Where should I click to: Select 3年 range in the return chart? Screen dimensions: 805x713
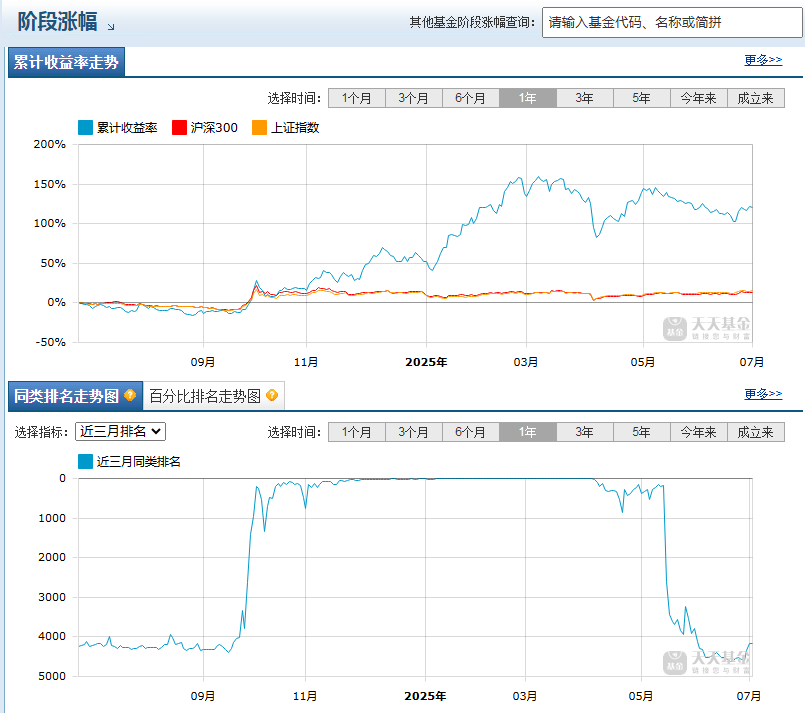pyautogui.click(x=585, y=98)
